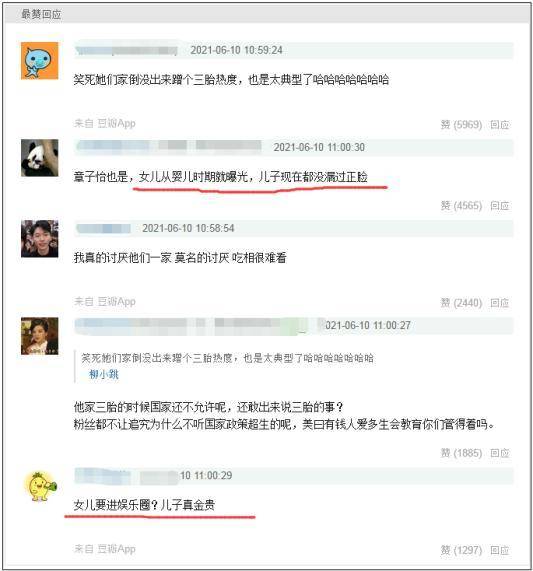Reply to the 三胎 quoted comment via 回应

[x=500, y=453]
